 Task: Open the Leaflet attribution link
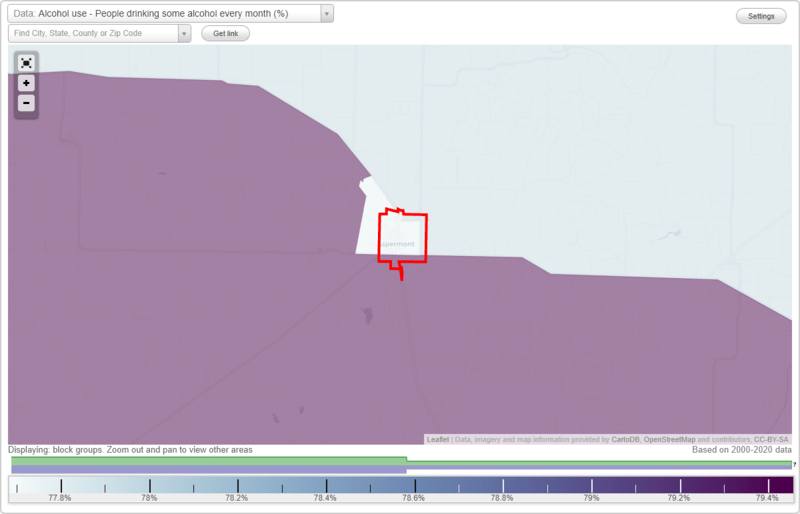[x=438, y=439]
